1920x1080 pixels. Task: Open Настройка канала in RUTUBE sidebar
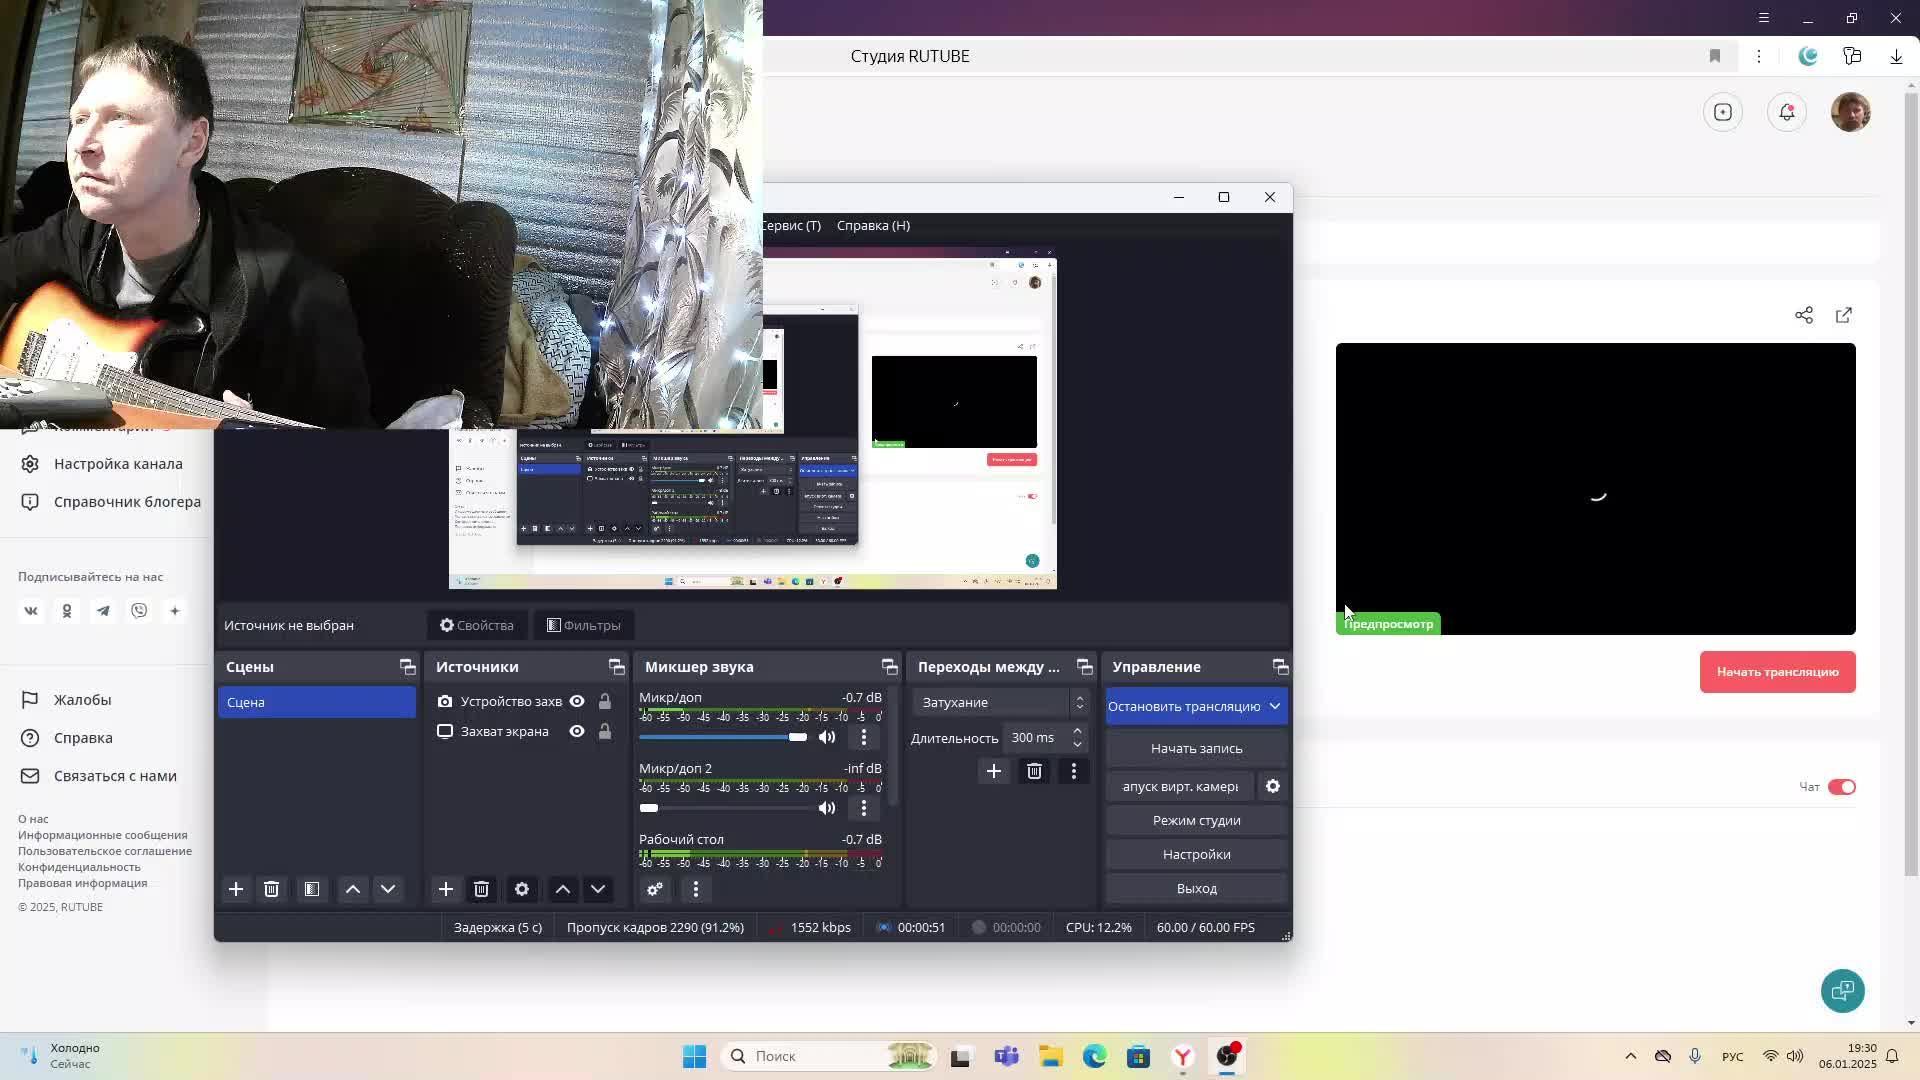(x=118, y=464)
